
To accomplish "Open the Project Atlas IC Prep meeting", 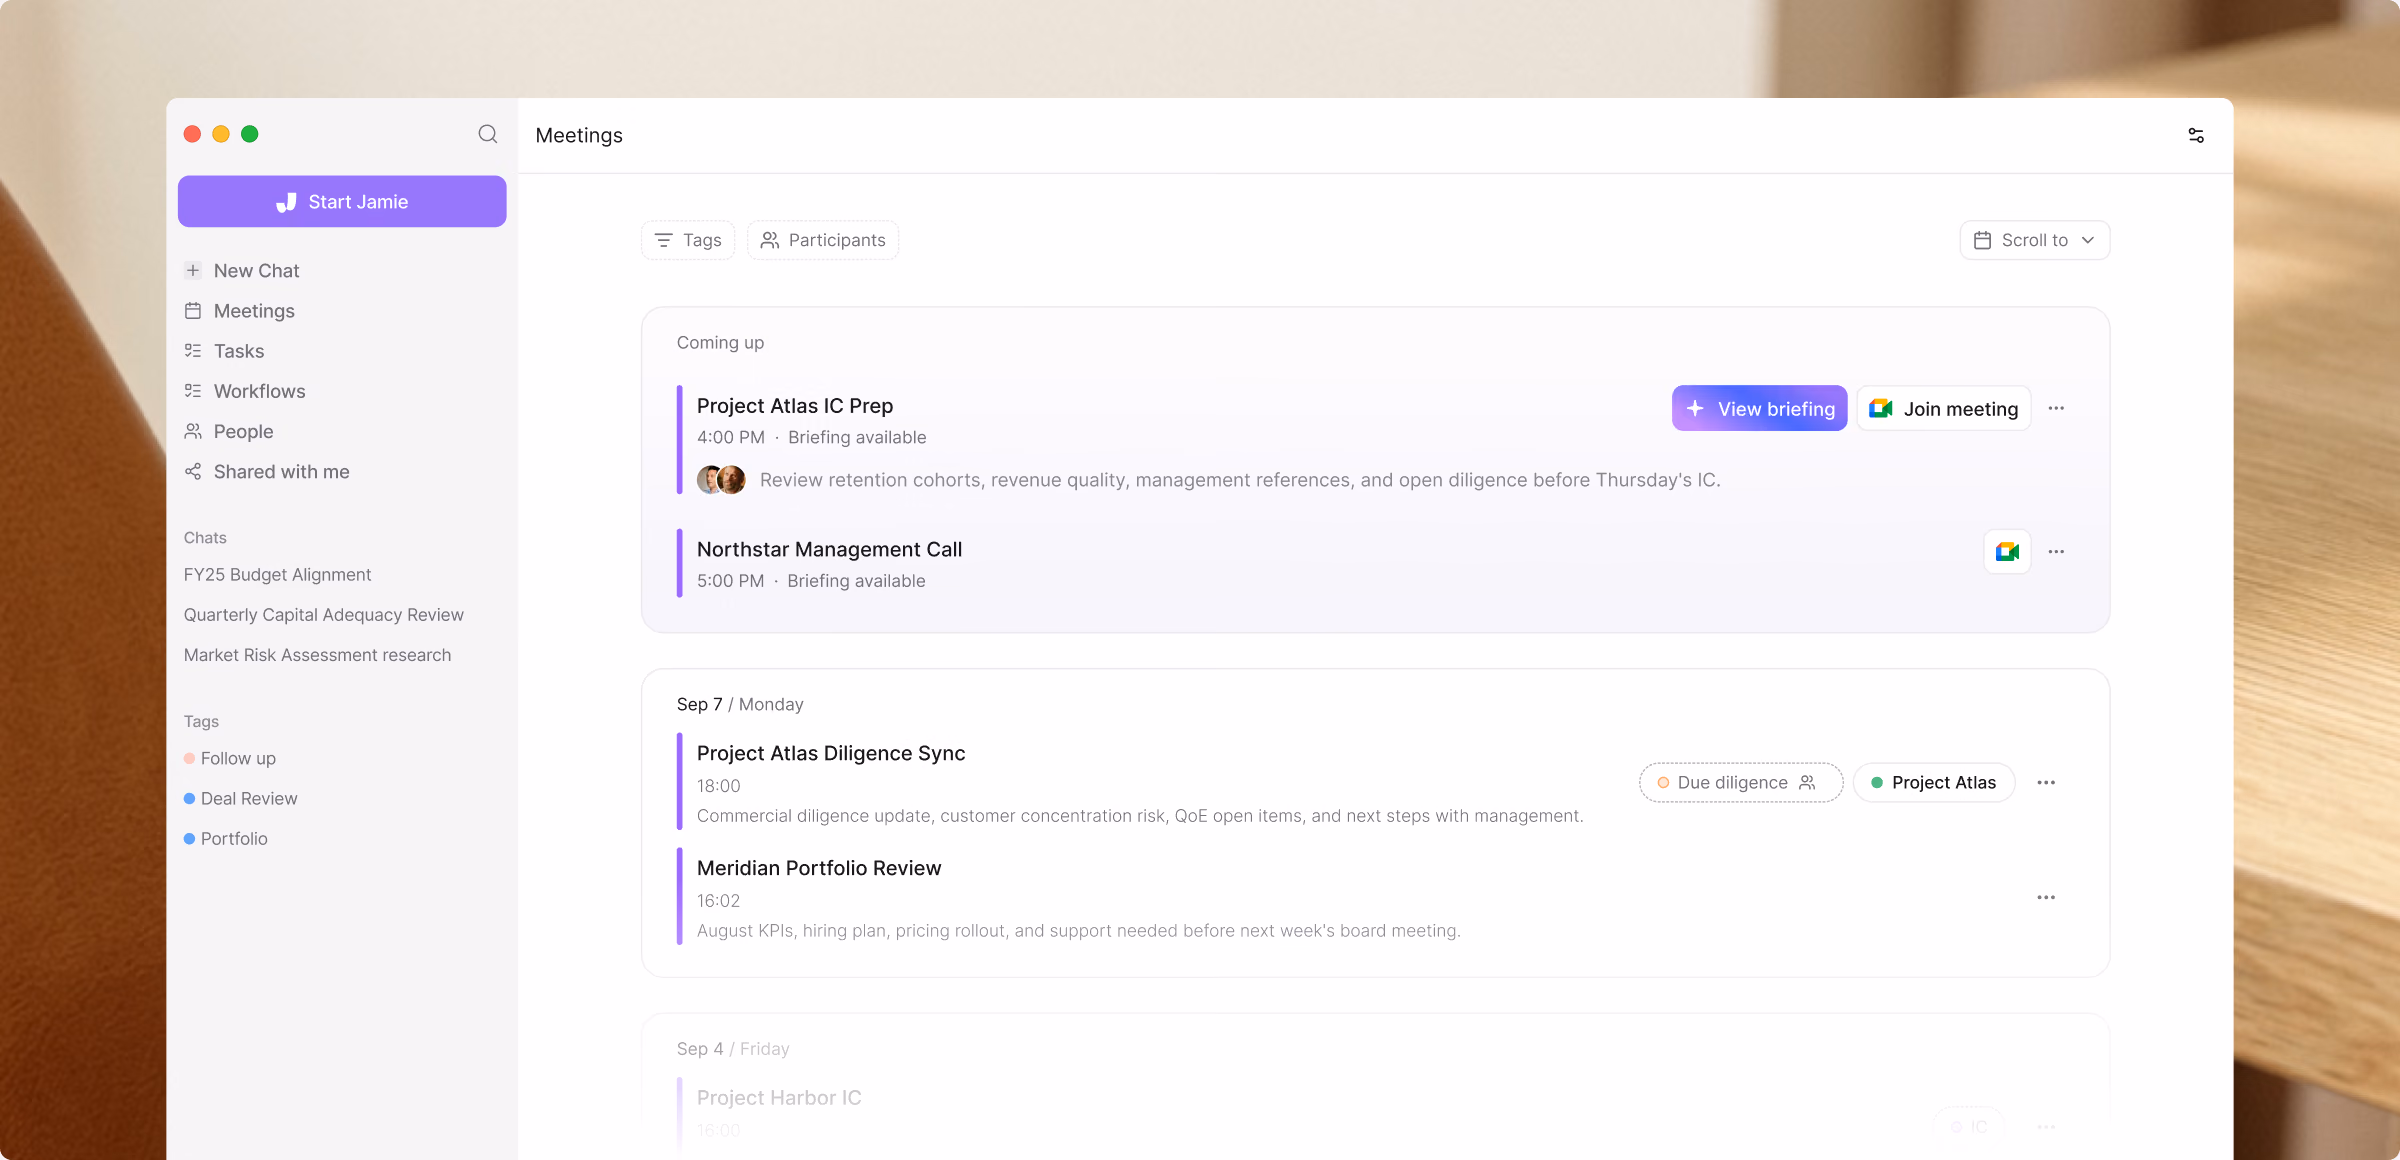I will [795, 406].
